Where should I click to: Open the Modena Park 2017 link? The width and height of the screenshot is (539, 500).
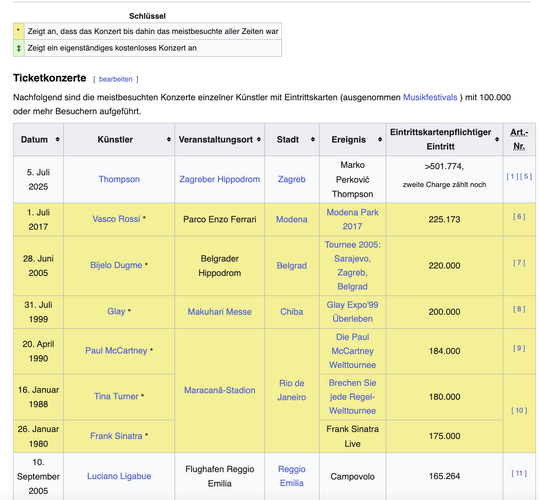[x=352, y=219]
